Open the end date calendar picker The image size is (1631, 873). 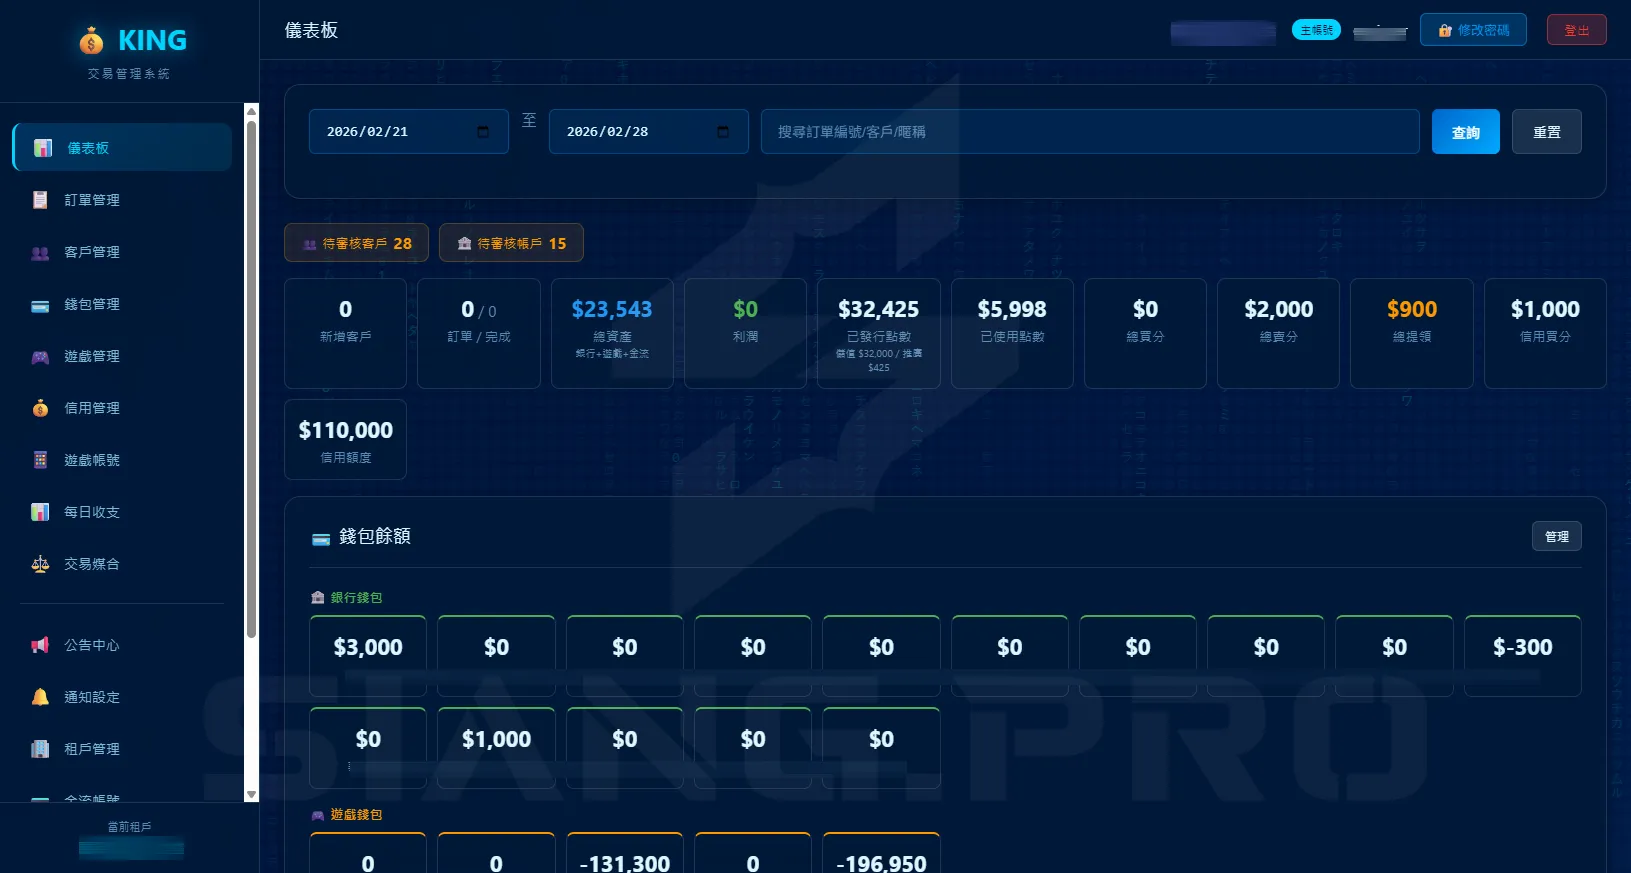click(x=723, y=132)
